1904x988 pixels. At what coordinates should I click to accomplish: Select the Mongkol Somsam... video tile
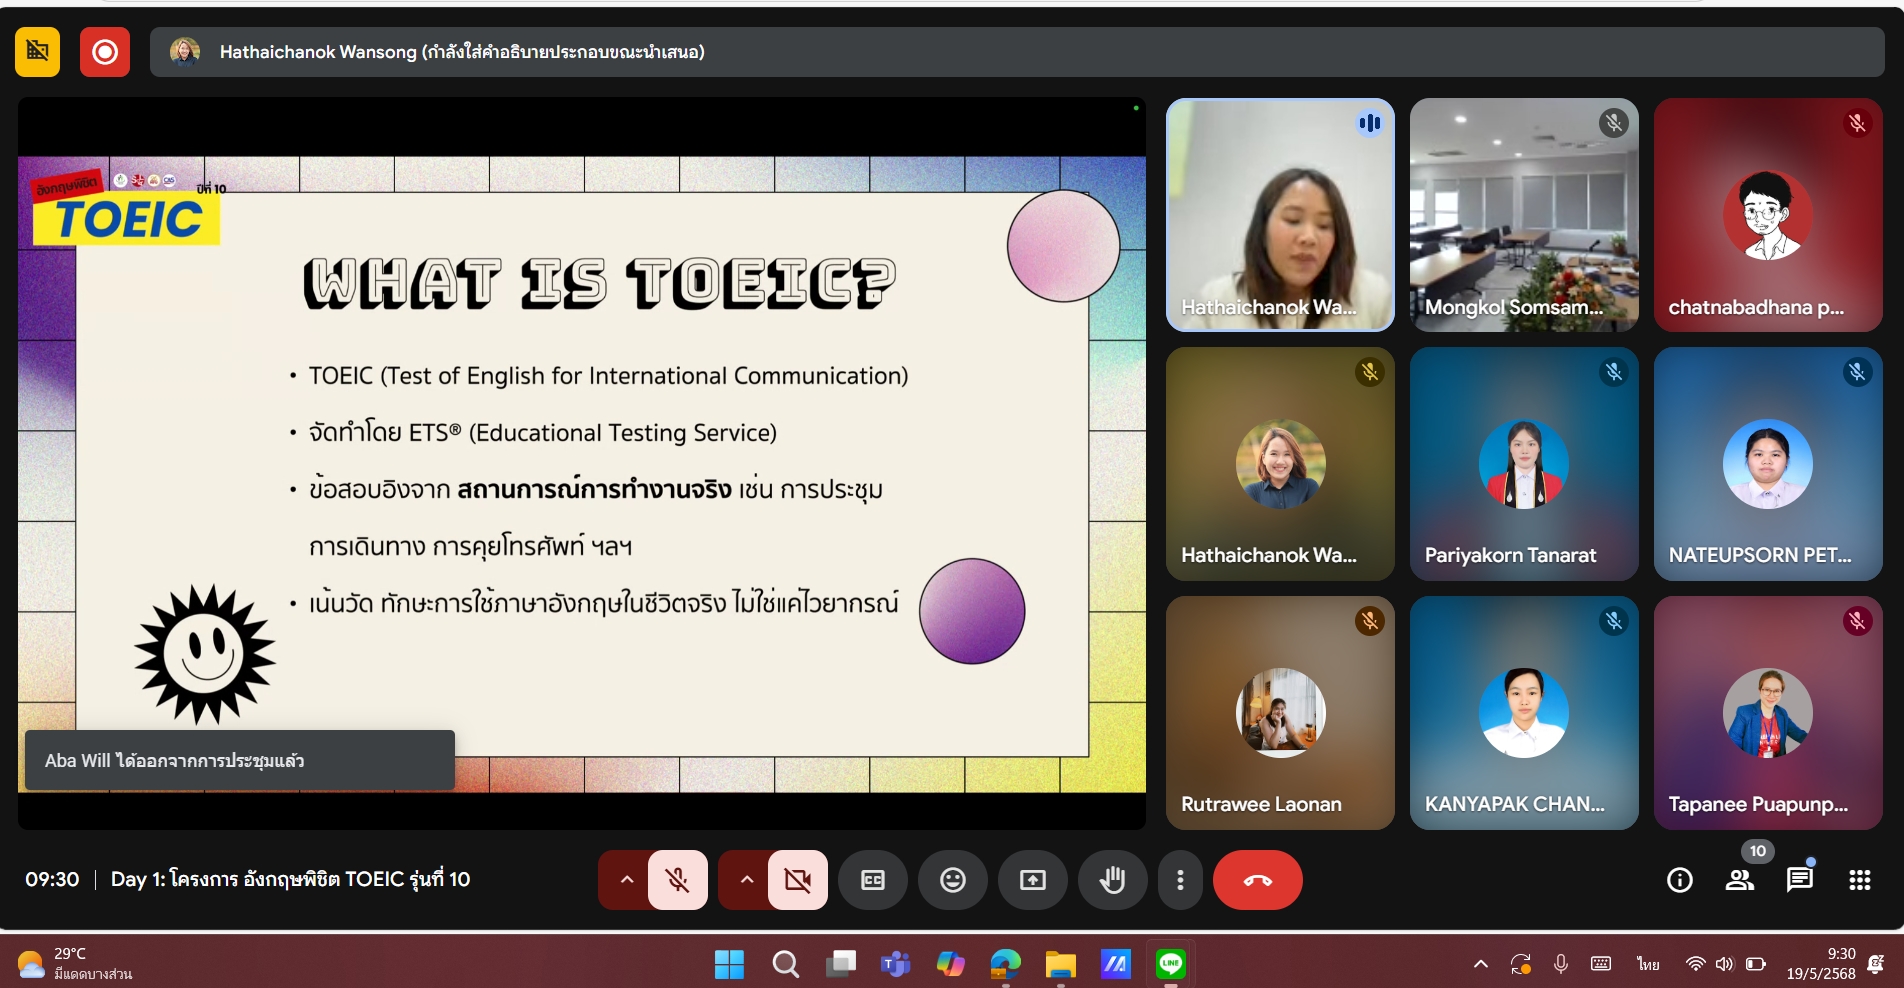pos(1524,215)
